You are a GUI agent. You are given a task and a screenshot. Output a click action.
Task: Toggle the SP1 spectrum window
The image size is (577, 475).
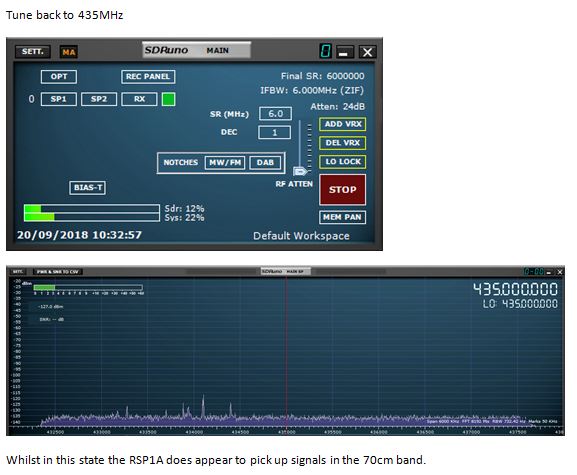[59, 99]
